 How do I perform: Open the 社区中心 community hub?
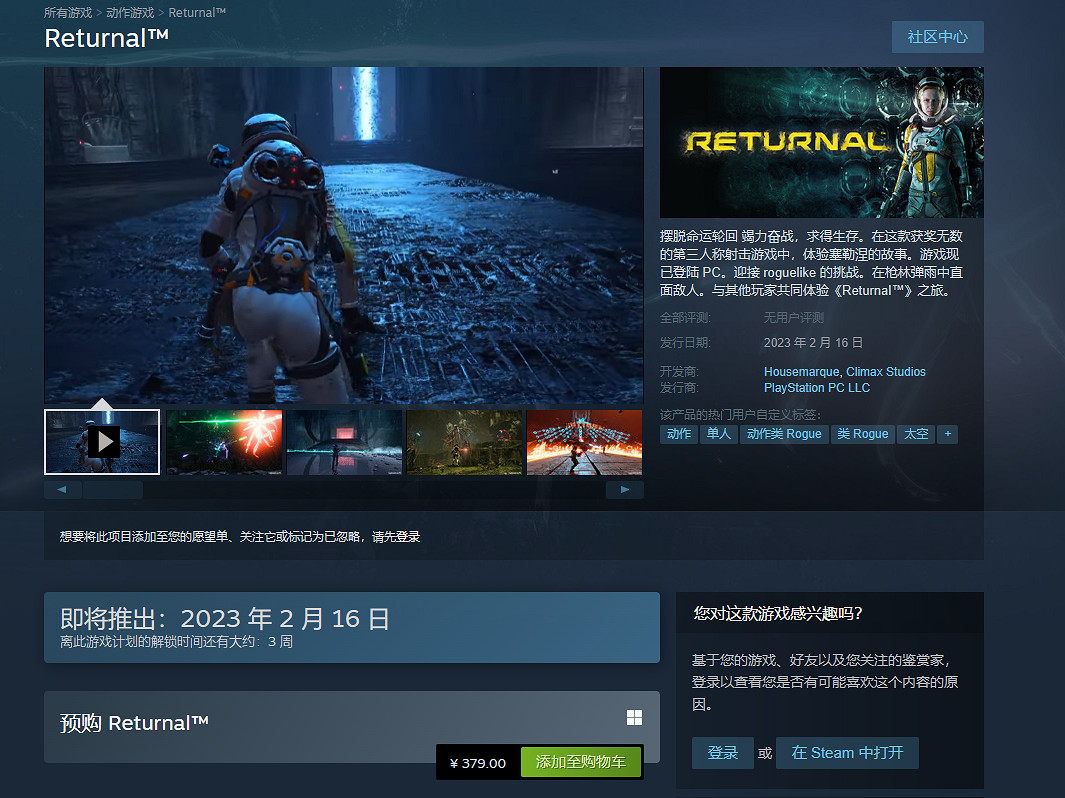[937, 37]
